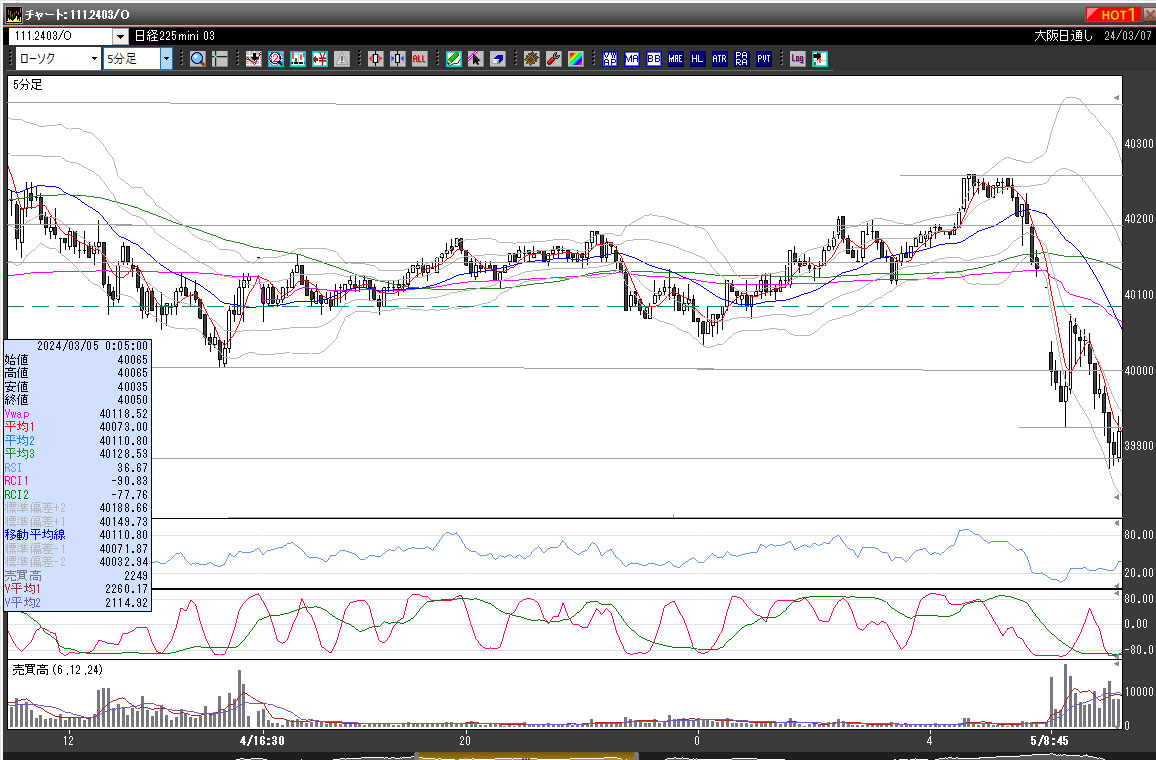This screenshot has width=1156, height=760.
Task: Click the 39900 price axis label
Action: pyautogui.click(x=1138, y=446)
